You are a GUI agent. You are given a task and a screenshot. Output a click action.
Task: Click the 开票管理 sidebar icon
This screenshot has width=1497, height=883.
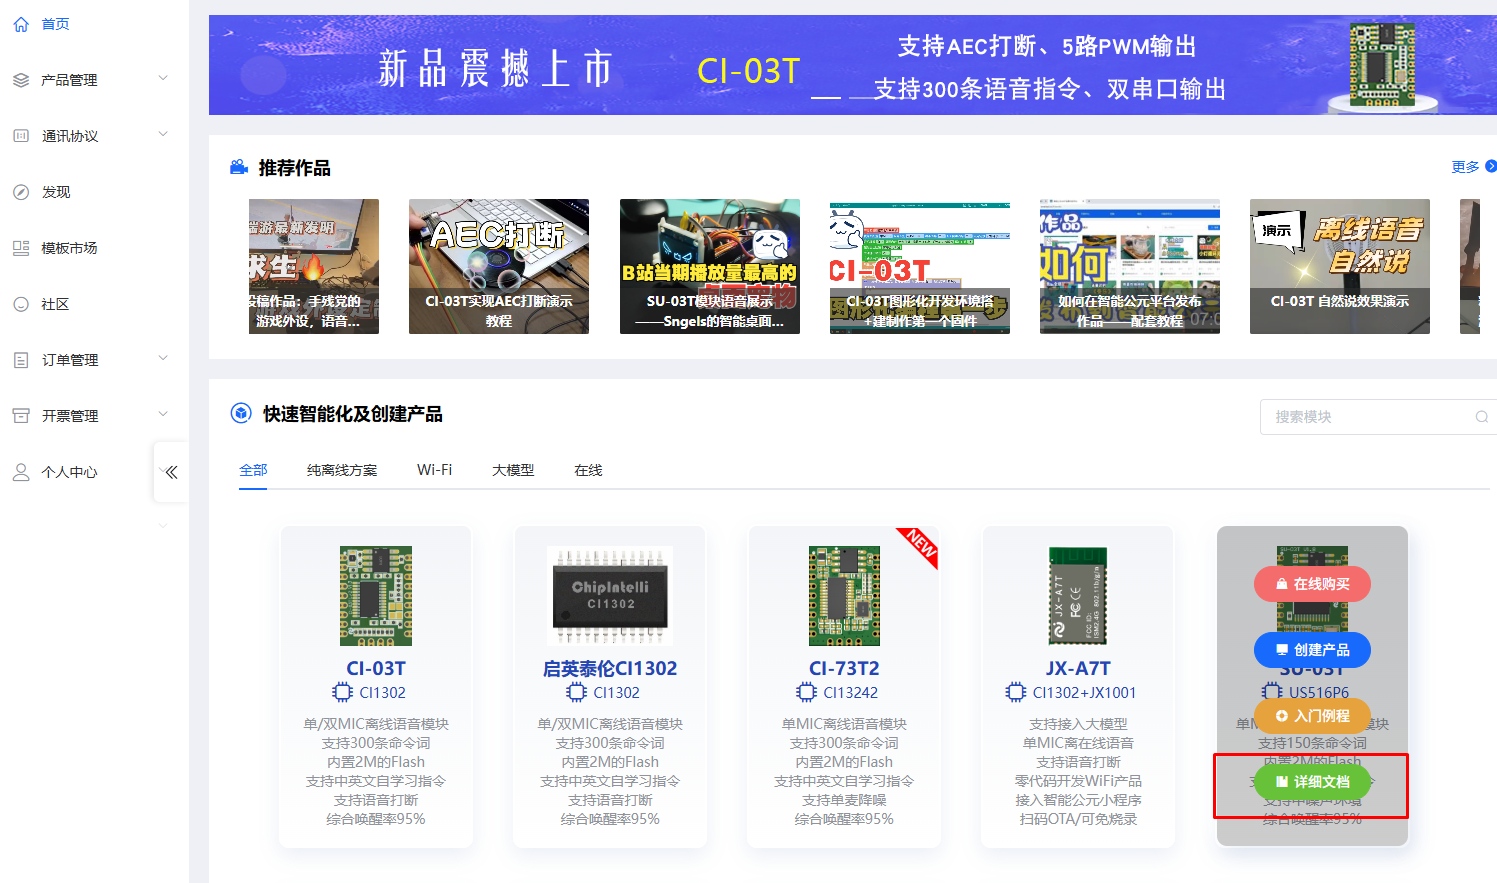(21, 416)
